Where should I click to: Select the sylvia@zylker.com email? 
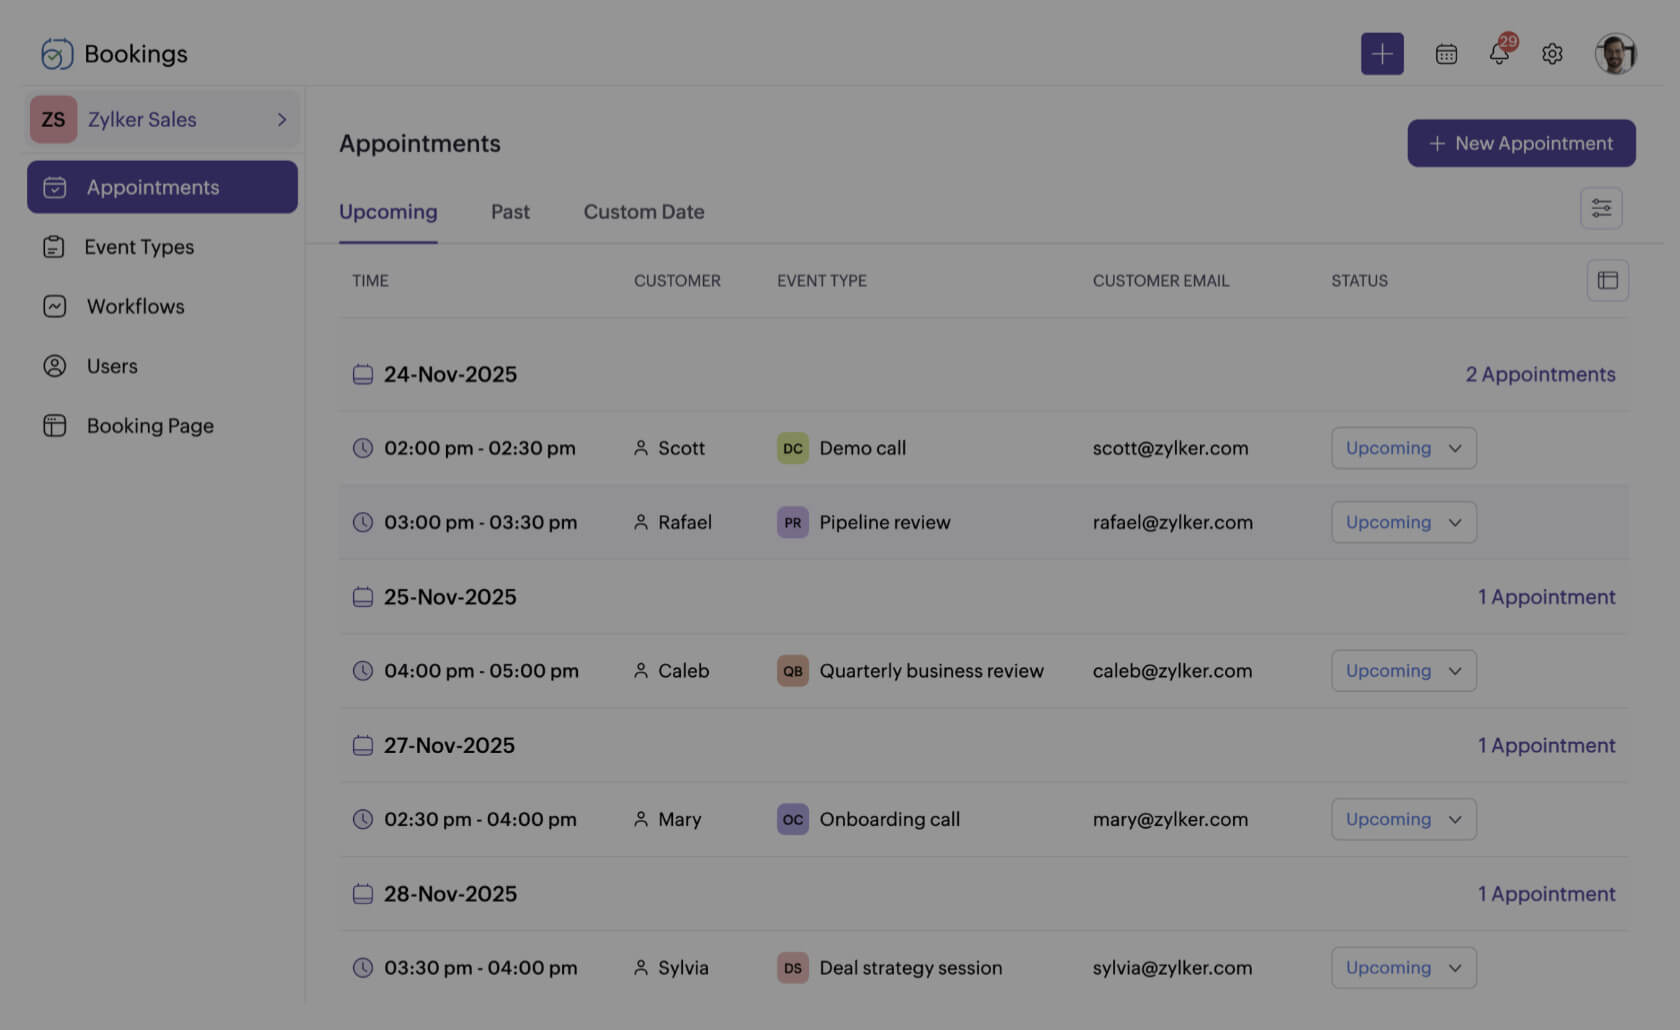pos(1172,968)
